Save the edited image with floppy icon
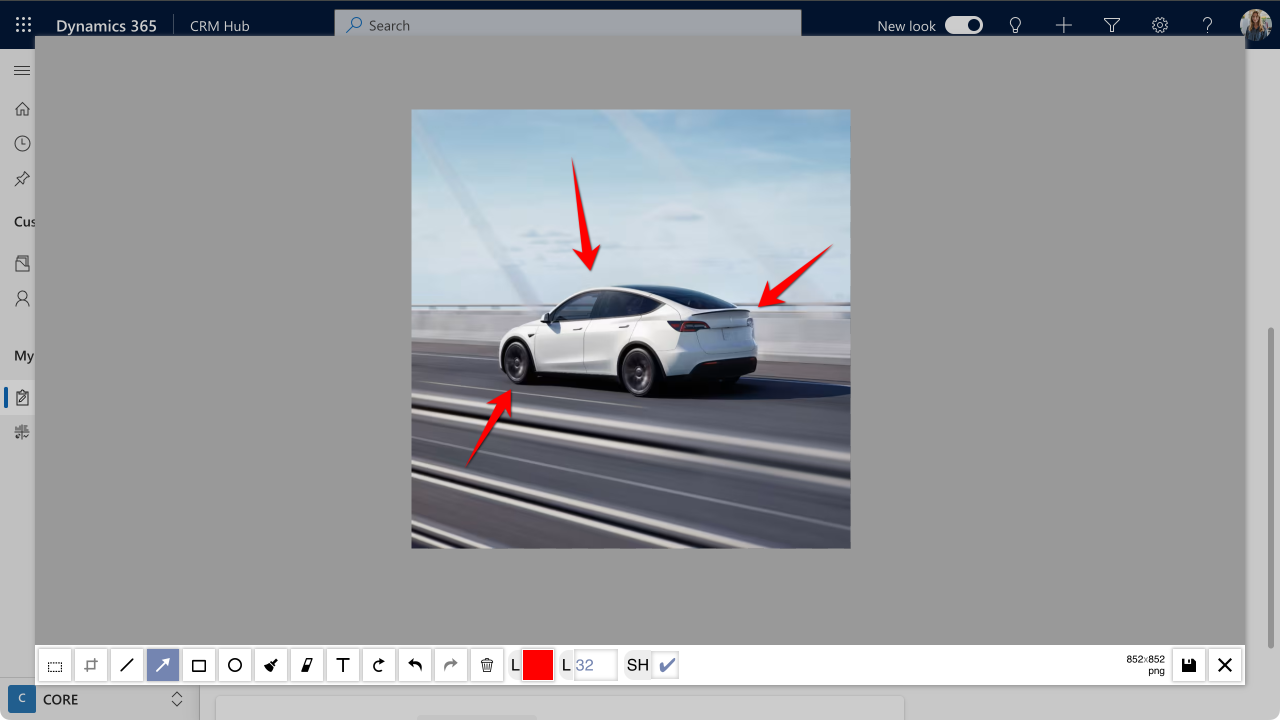1280x720 pixels. point(1189,665)
